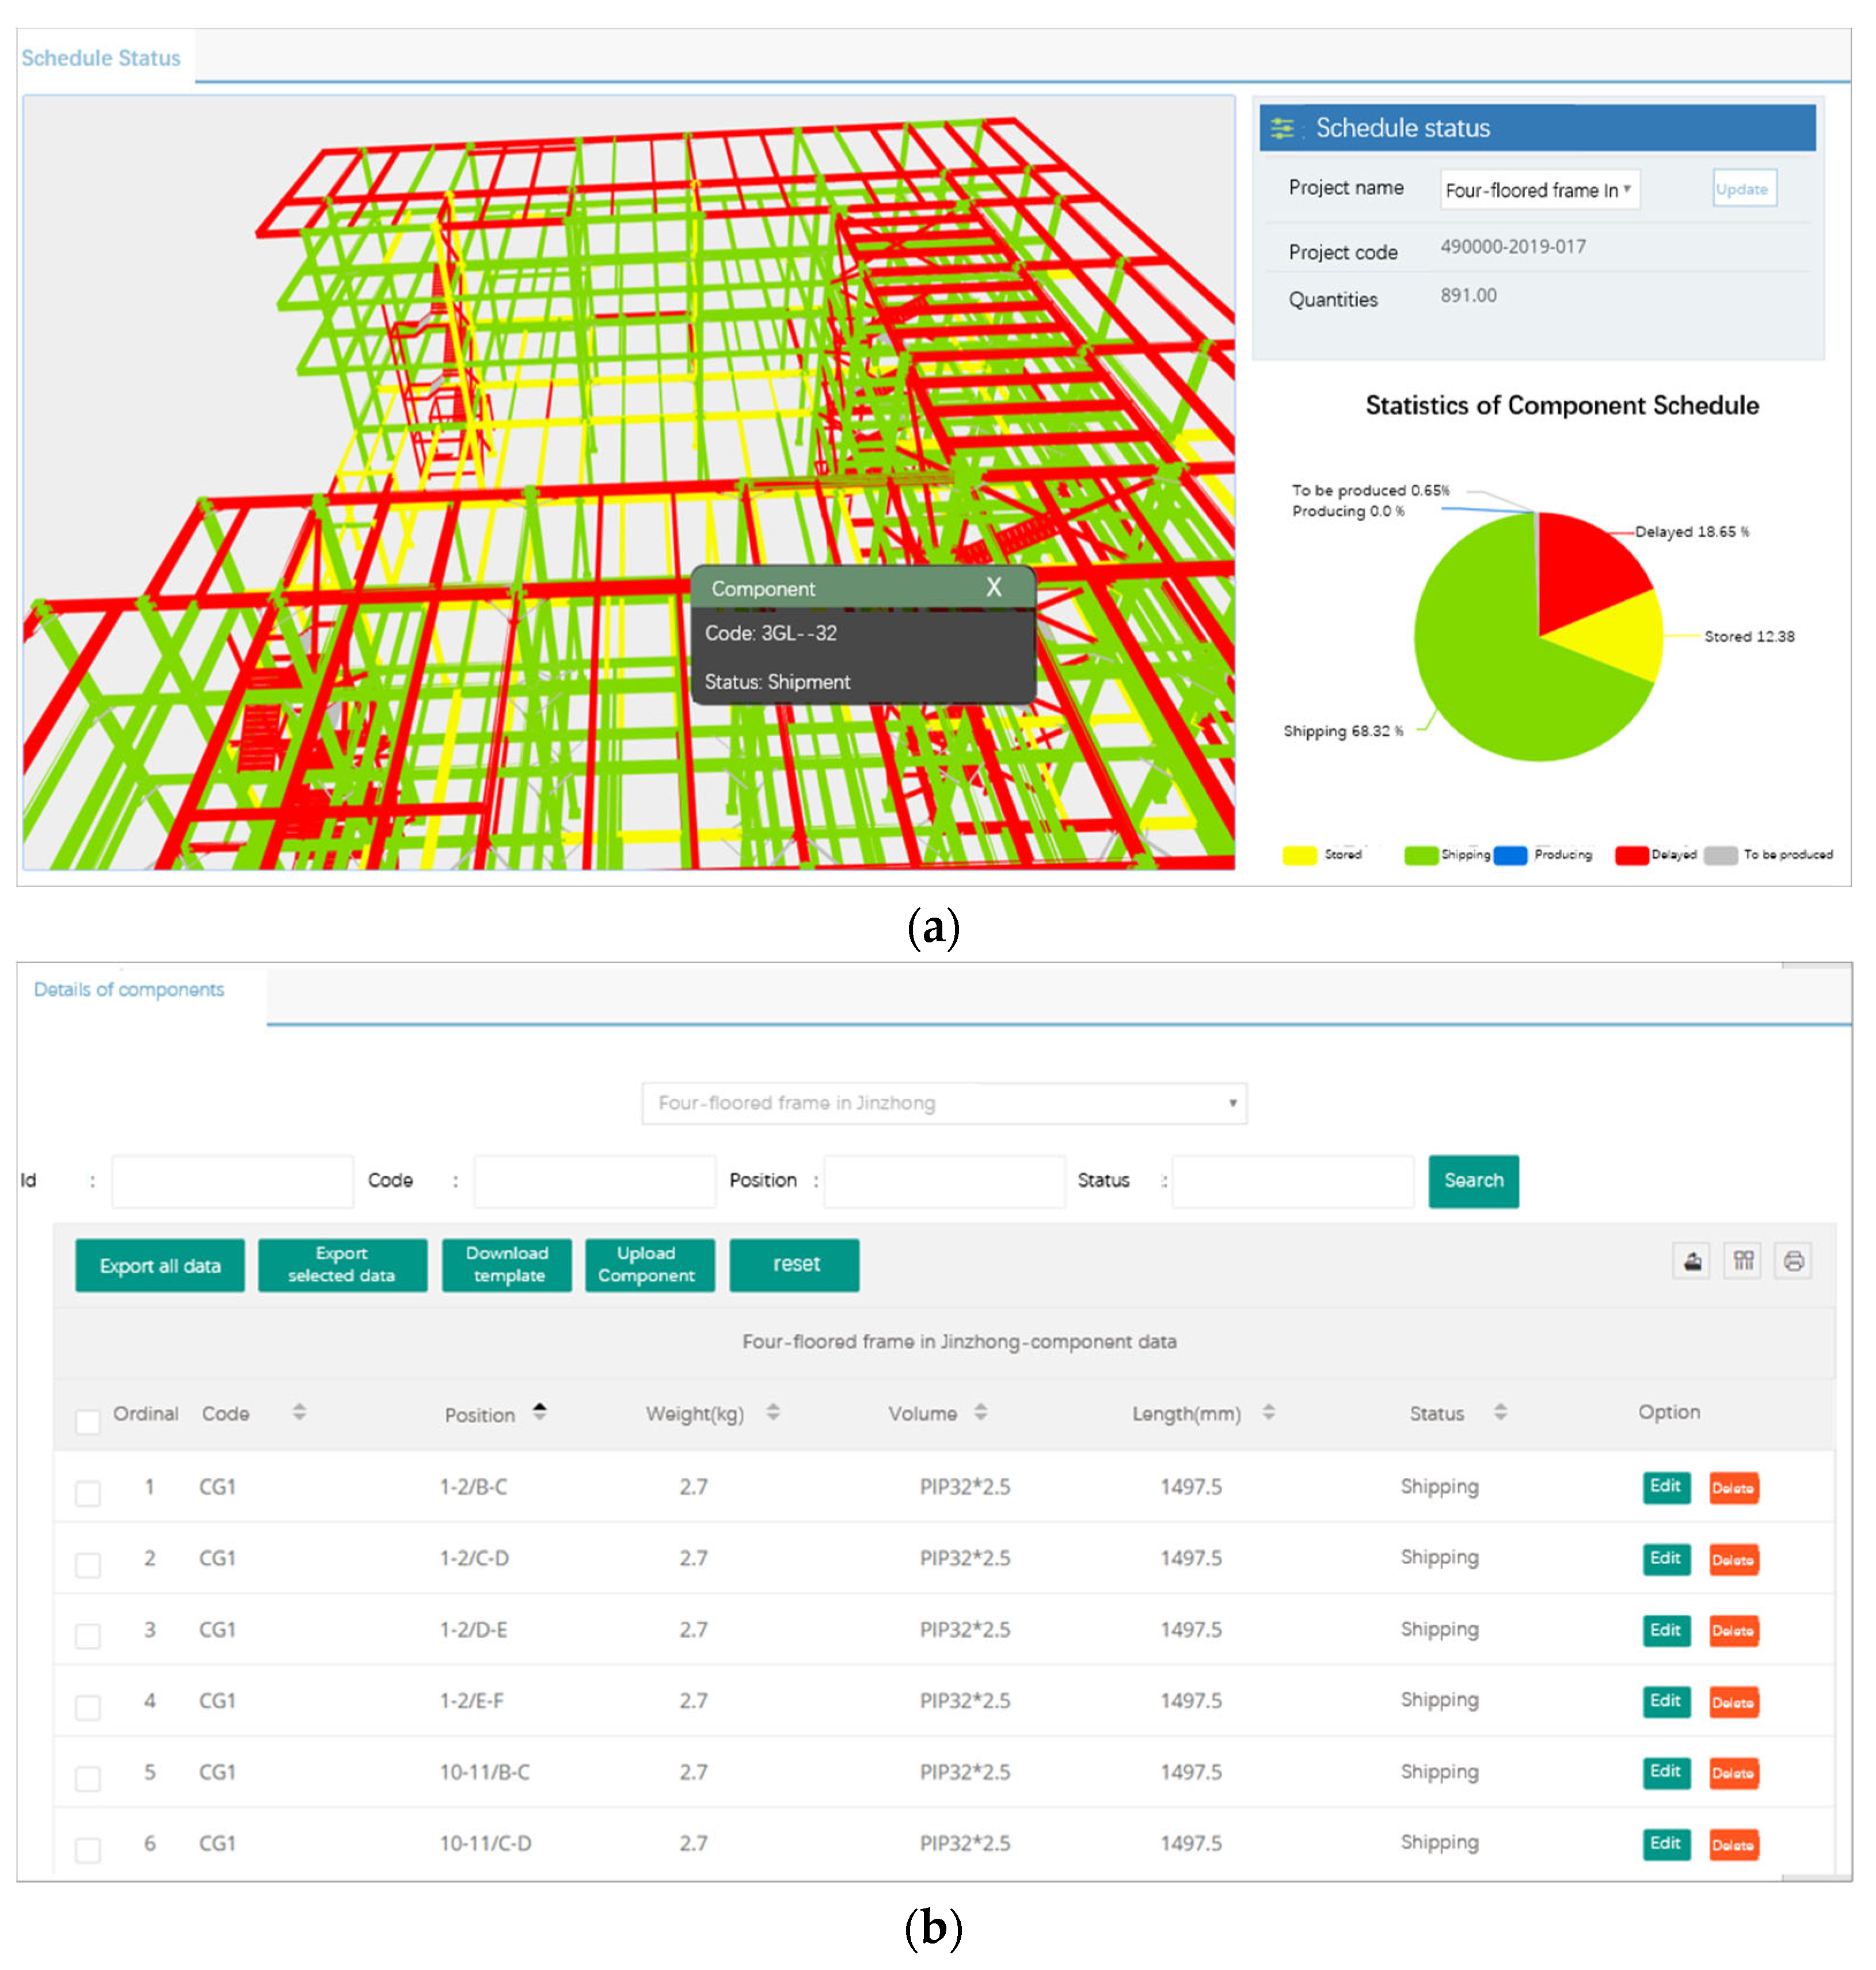Select the checkbox on row 4, 1-2/E-F
The height and width of the screenshot is (1970, 1876).
88,1707
